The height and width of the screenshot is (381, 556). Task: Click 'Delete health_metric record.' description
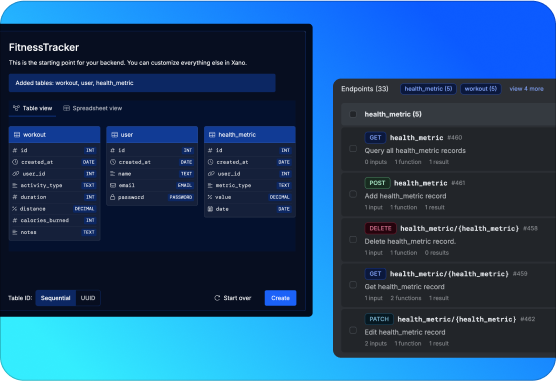click(410, 242)
